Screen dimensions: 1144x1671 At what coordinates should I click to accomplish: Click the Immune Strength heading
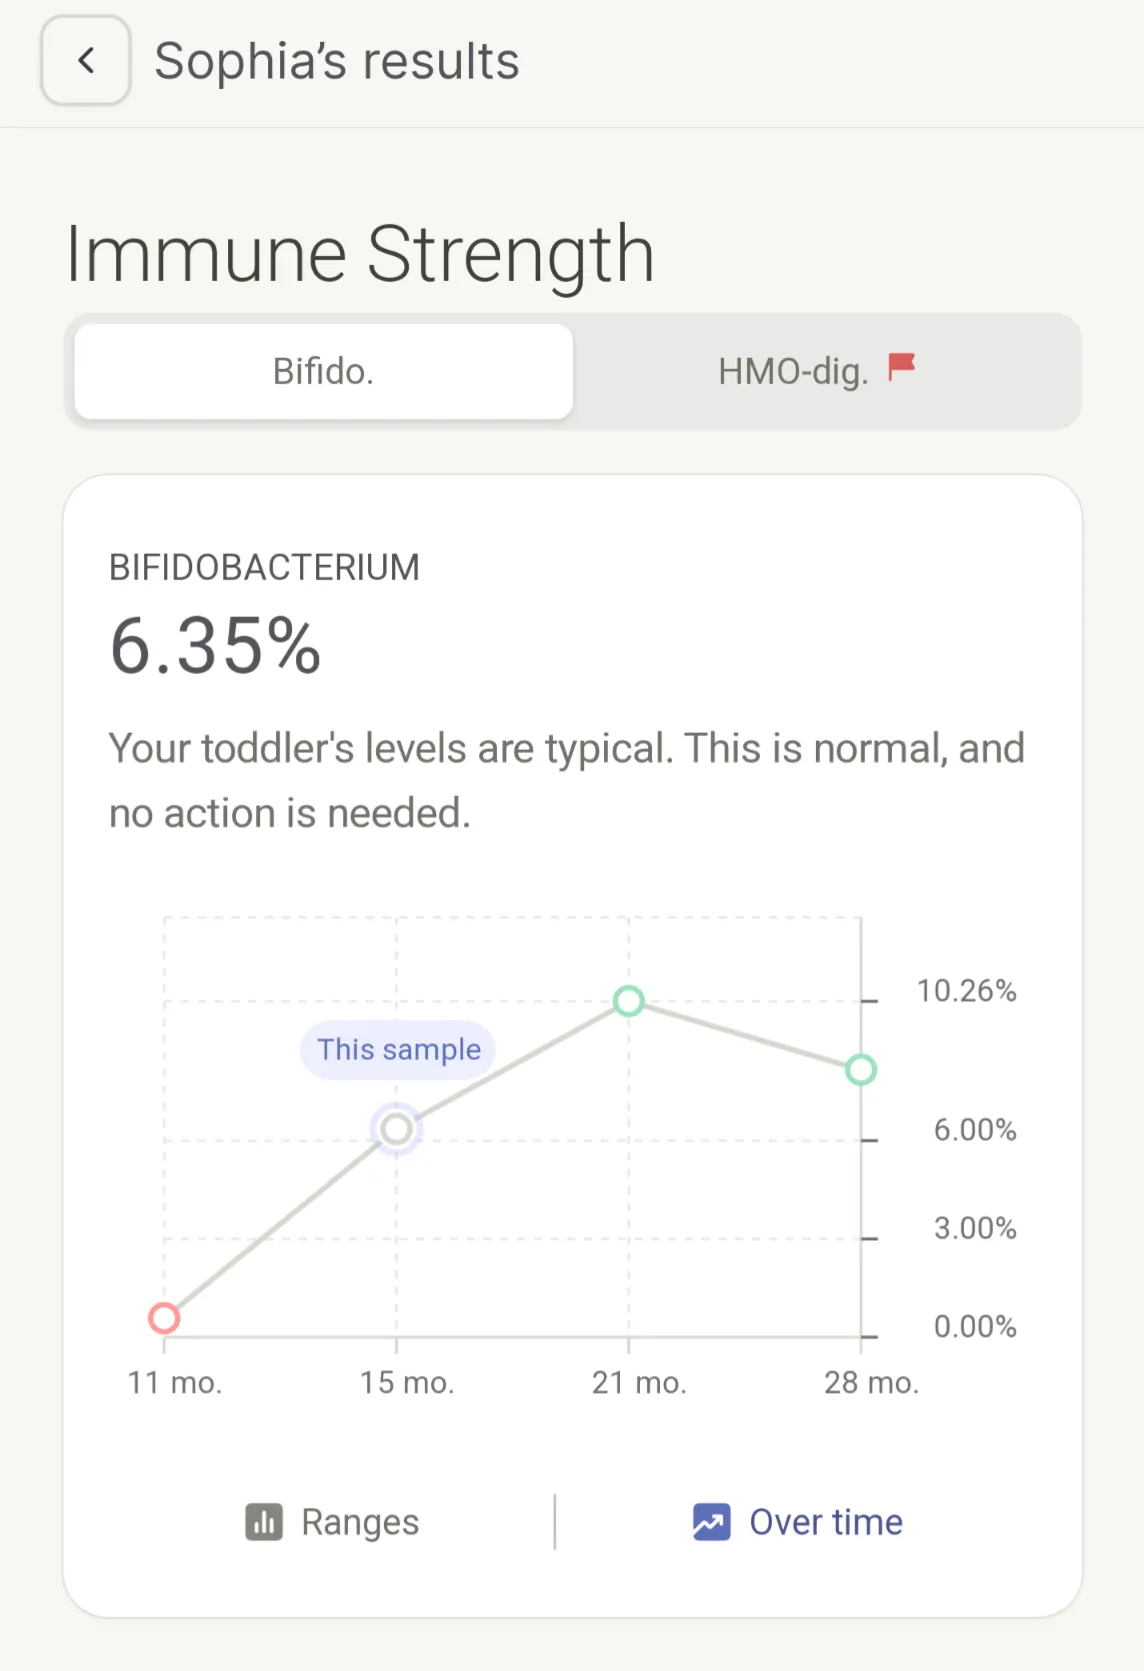[x=360, y=254]
